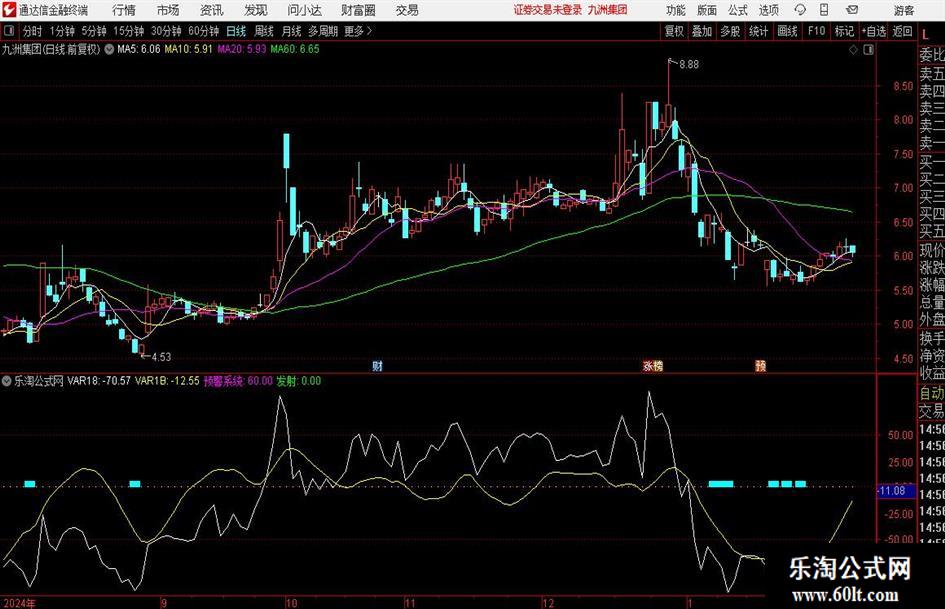945x609 pixels.
Task: Click the 预警系统: 60.00 label
Action: click(x=238, y=381)
